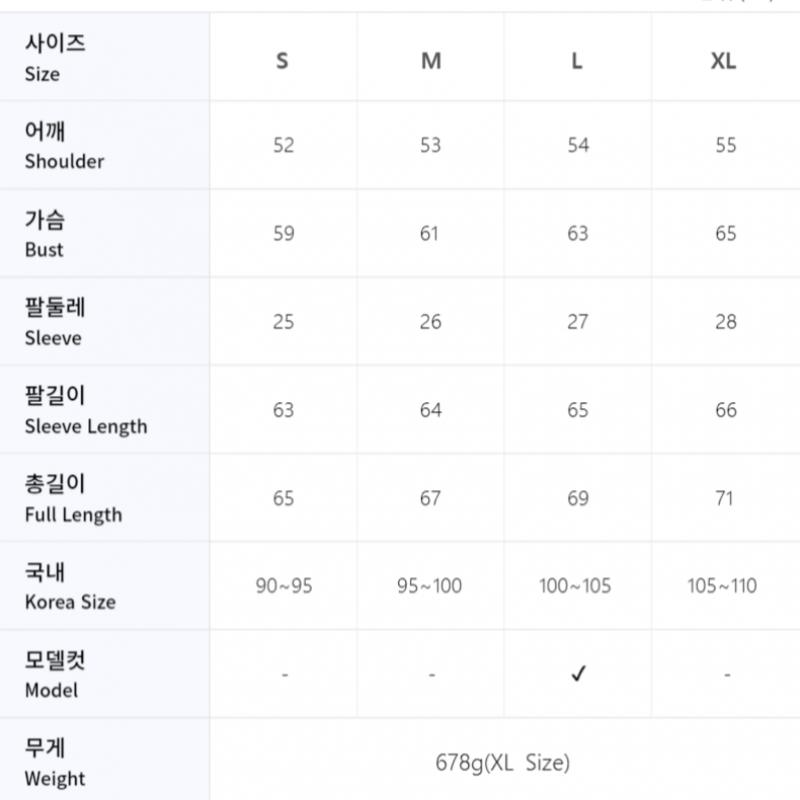Image resolution: width=800 pixels, height=800 pixels.
Task: Click the Korea Size row label
Action: click(x=70, y=587)
